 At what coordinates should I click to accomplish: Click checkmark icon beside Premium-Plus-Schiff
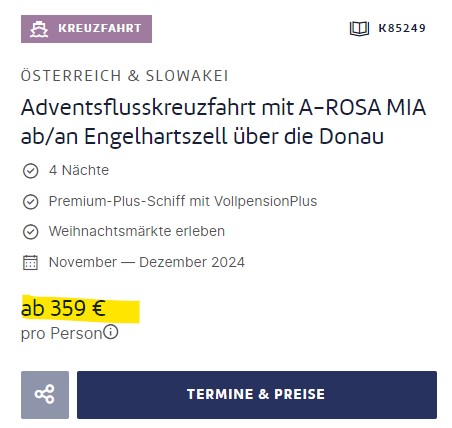click(30, 202)
